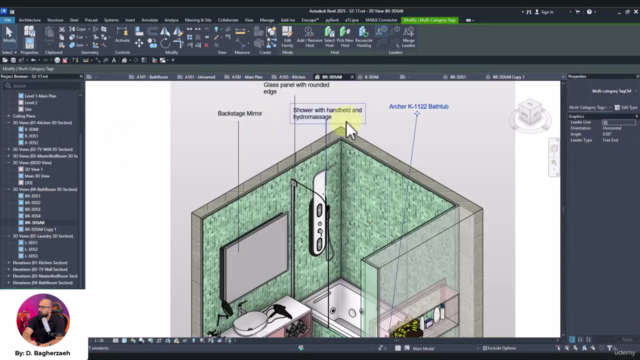Viewport: 640px width, 360px height.
Task: Click the Orientation Horizontal value field
Action: pyautogui.click(x=619, y=128)
